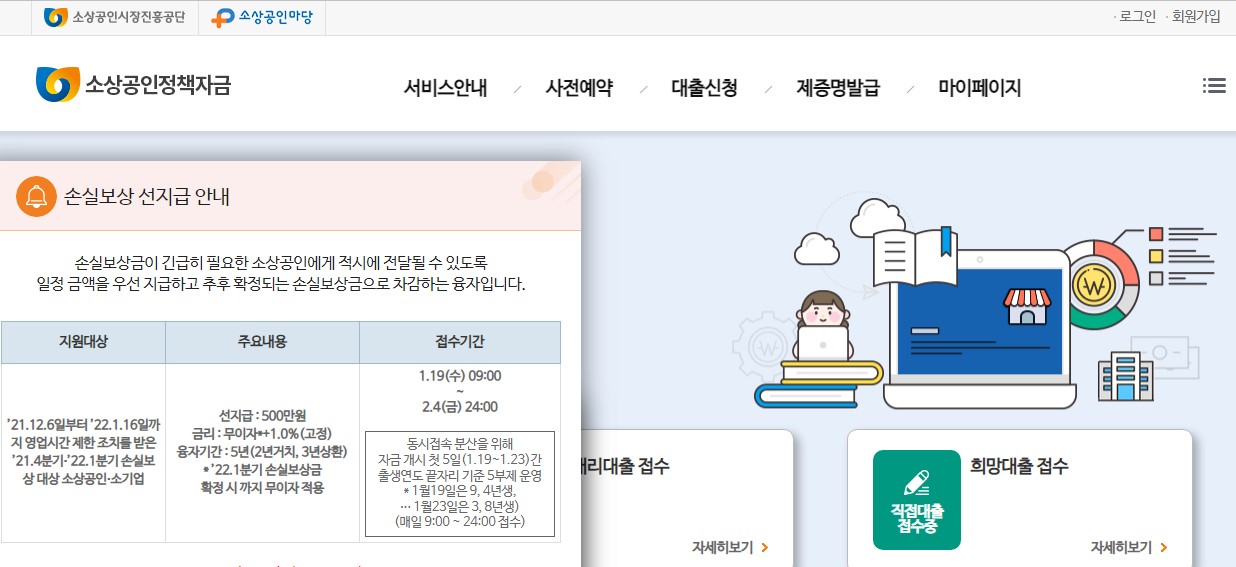Screen dimensions: 1236x567
Task: Click 자세히보기 under 대리대출 접수
Action: [x=730, y=547]
